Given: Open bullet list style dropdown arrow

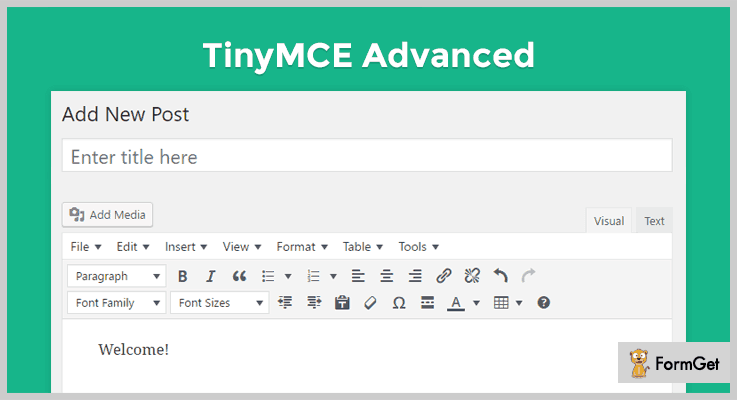Looking at the screenshot, I should 288,276.
